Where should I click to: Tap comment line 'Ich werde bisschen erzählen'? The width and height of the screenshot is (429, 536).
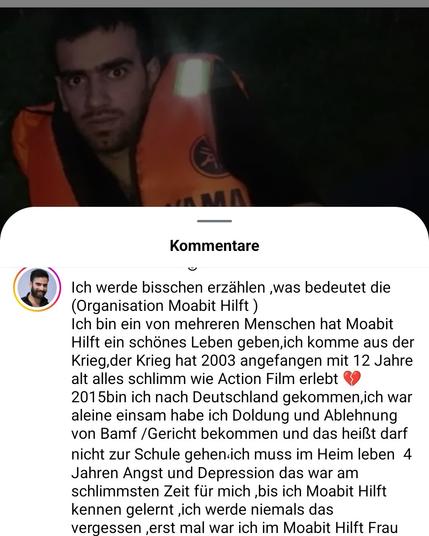tap(231, 287)
